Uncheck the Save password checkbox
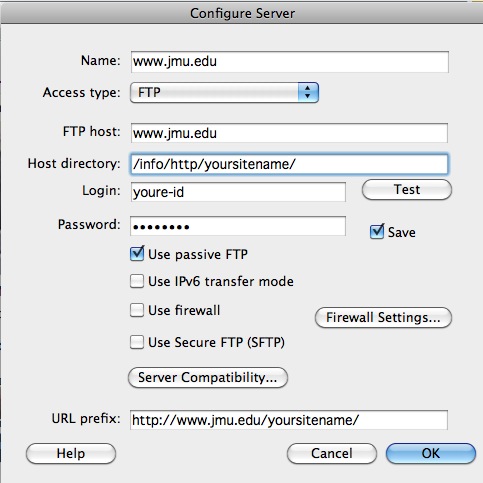 click(377, 231)
